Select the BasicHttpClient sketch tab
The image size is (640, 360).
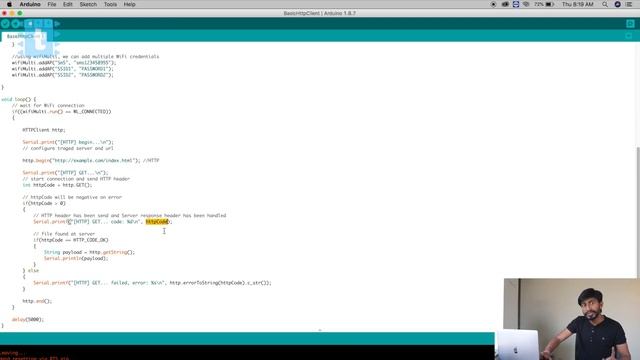click(23, 36)
